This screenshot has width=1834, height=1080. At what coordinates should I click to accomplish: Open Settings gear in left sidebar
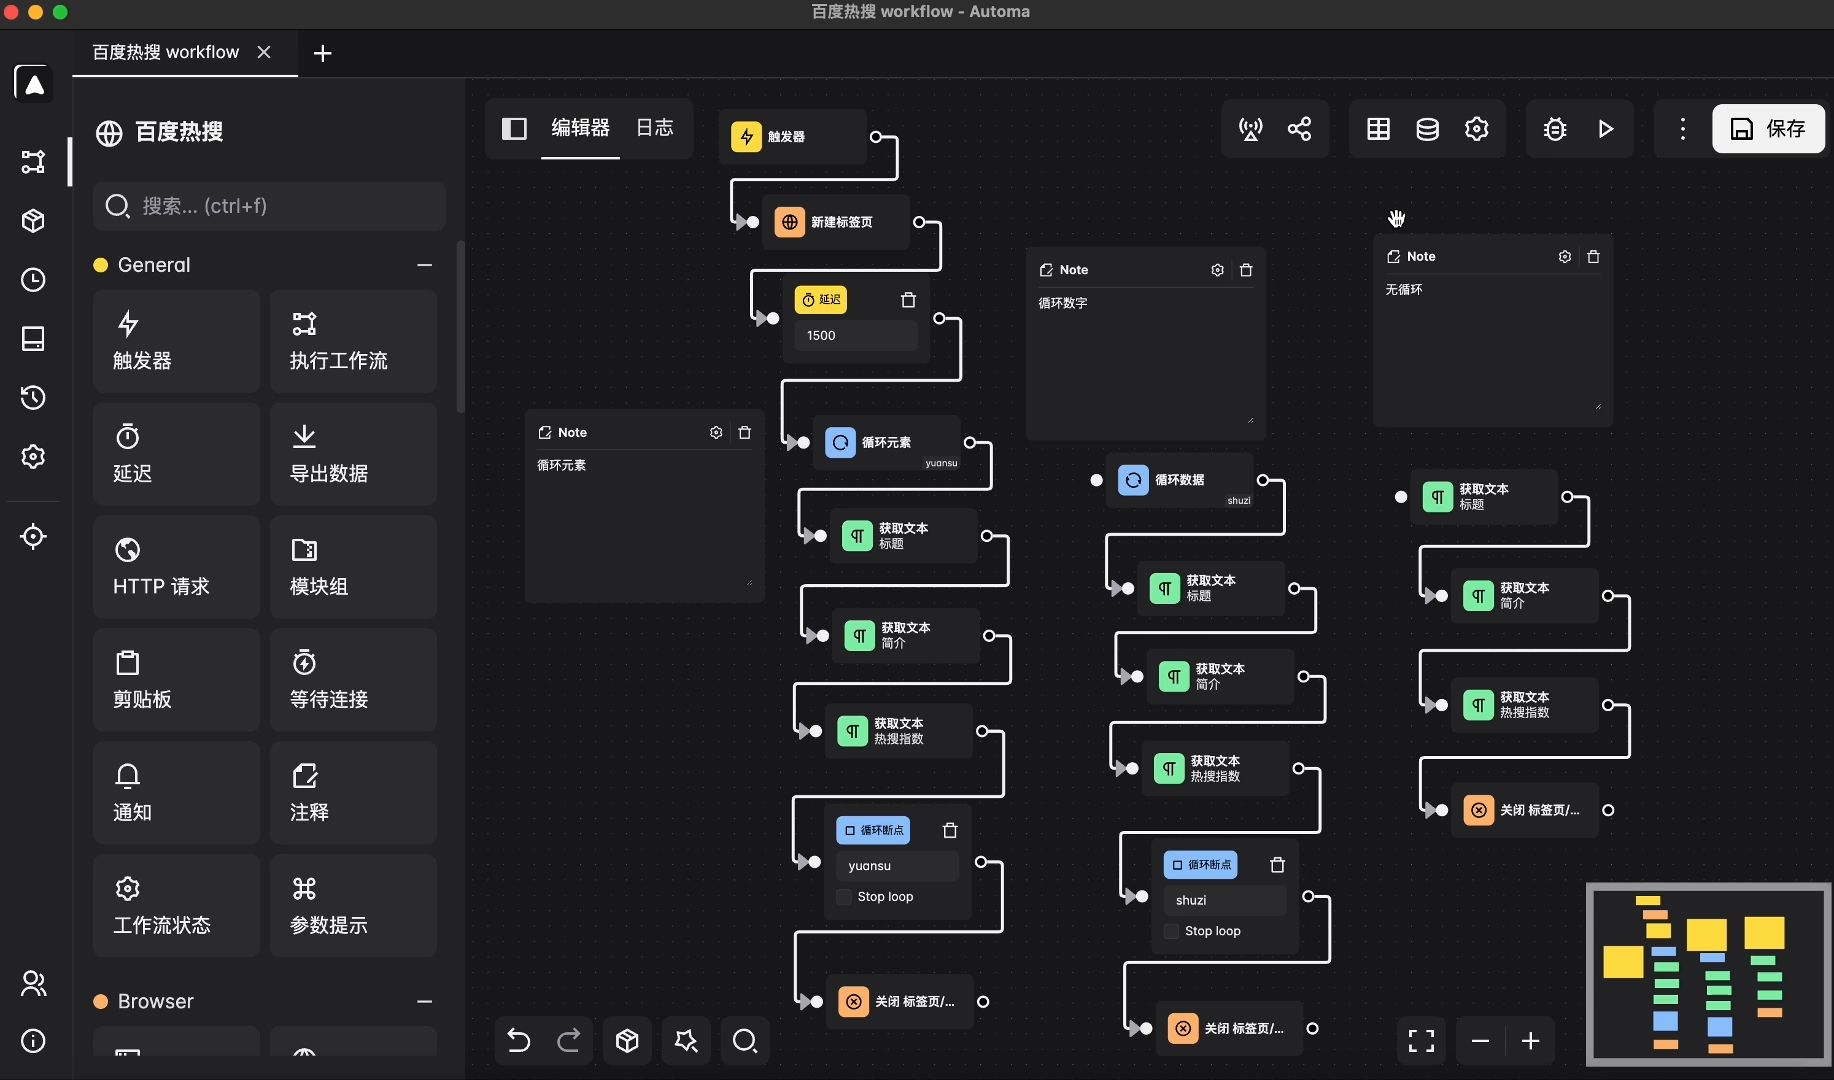pos(33,456)
